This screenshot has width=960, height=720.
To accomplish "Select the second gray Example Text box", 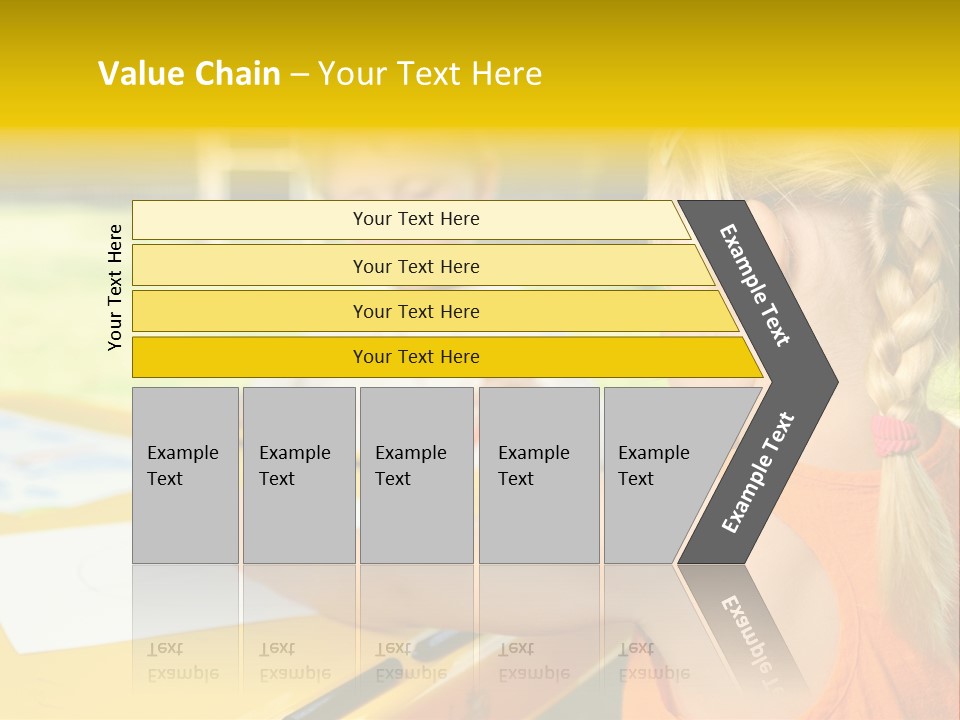I will coord(298,475).
